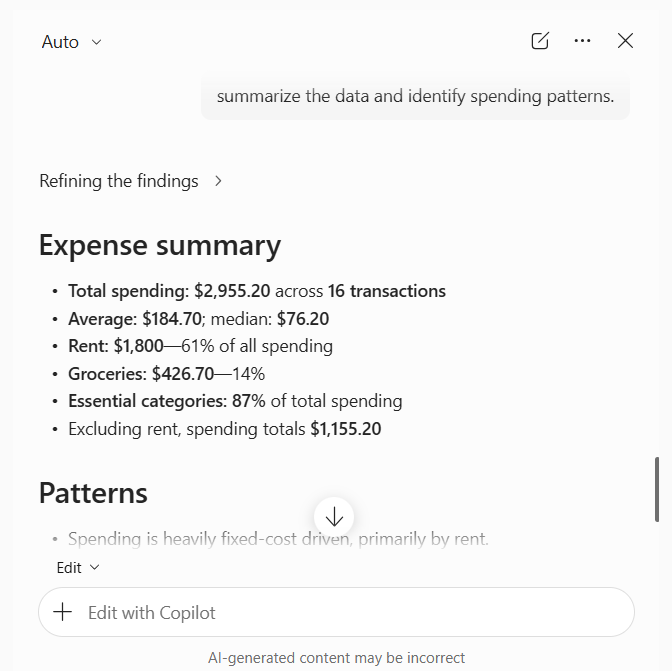Click the AI-generated content disclaimer text
Image resolution: width=672 pixels, height=671 pixels.
[x=336, y=657]
